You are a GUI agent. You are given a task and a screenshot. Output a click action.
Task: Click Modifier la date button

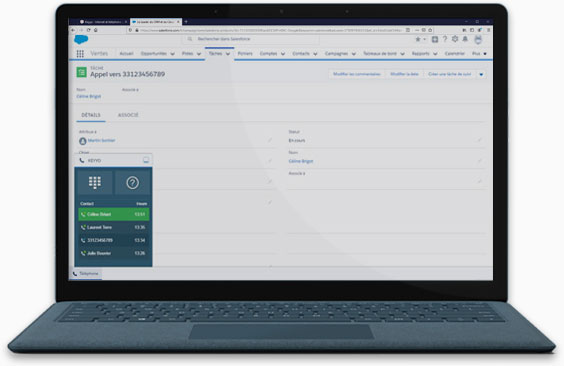tap(404, 74)
